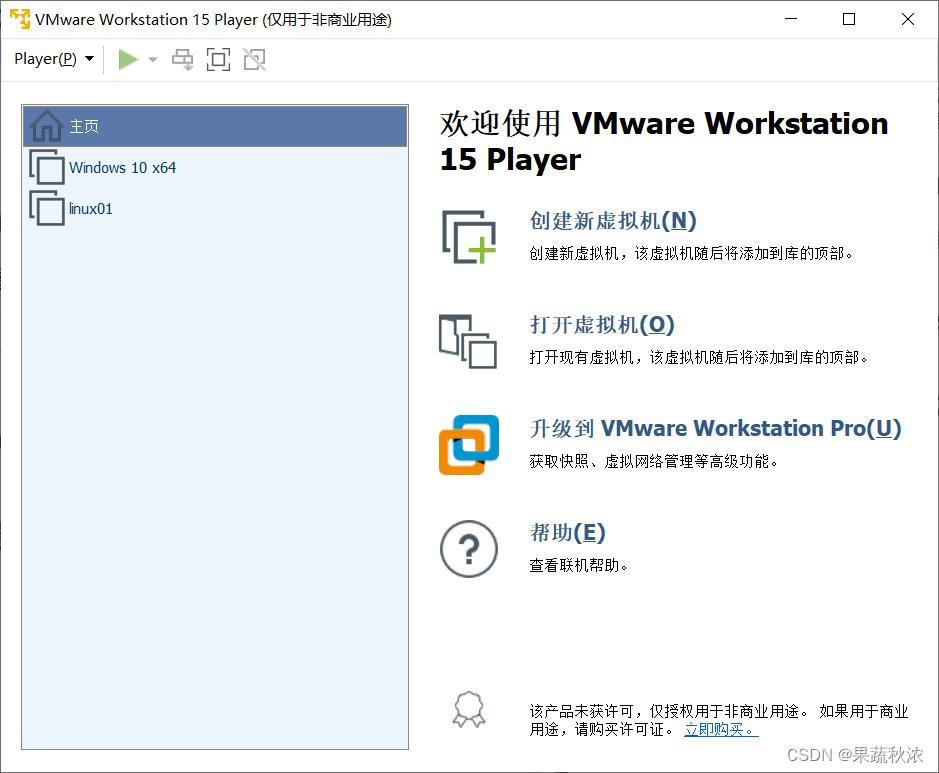Click the license ribbon icon near the bottom

click(x=469, y=710)
